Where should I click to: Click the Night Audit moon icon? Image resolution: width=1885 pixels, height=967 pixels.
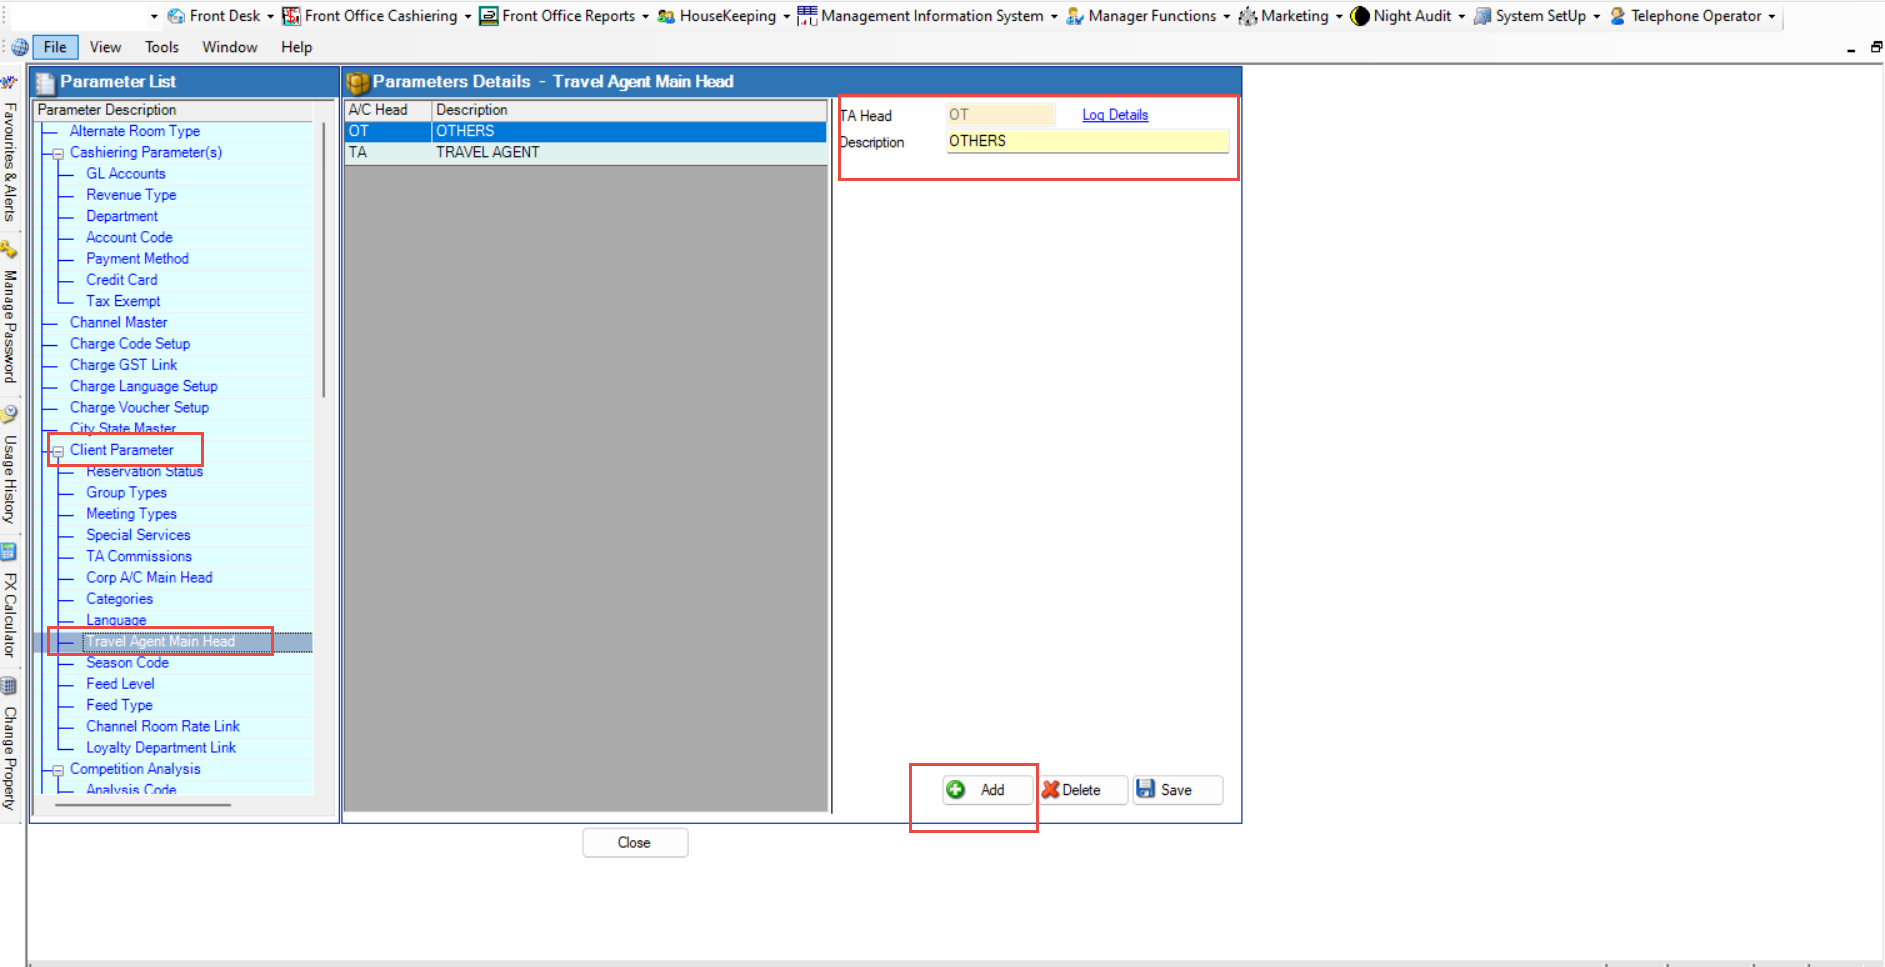pos(1360,16)
